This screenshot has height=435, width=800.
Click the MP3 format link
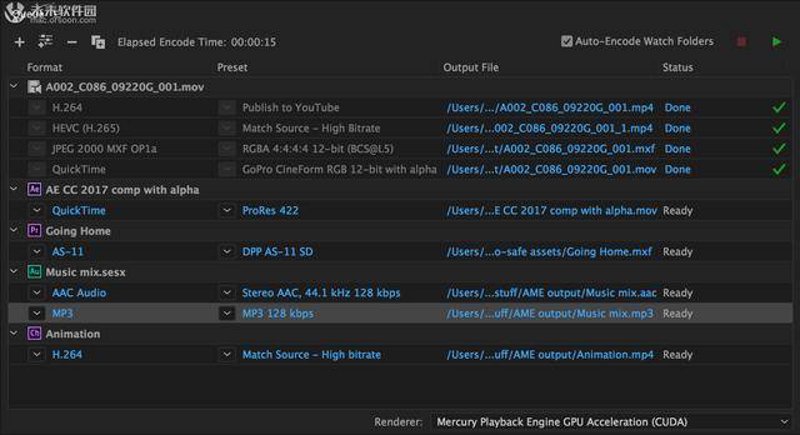tap(62, 313)
